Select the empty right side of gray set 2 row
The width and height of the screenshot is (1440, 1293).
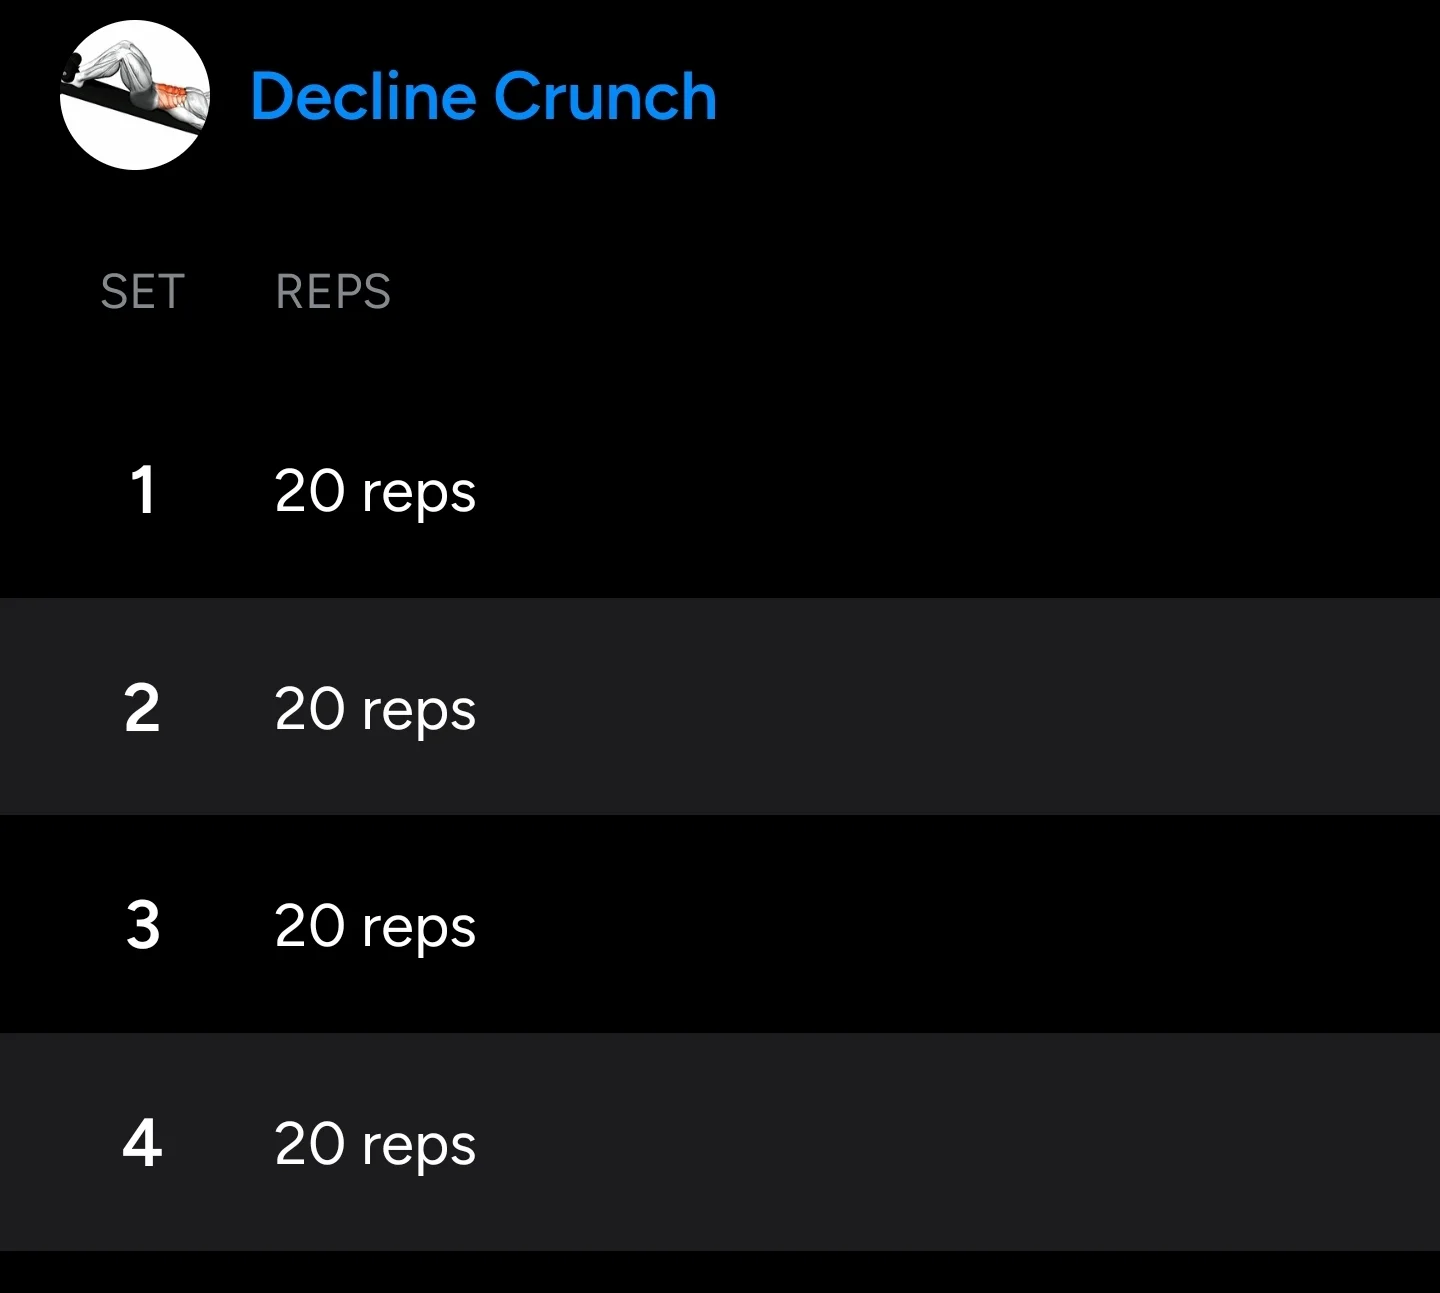960,707
